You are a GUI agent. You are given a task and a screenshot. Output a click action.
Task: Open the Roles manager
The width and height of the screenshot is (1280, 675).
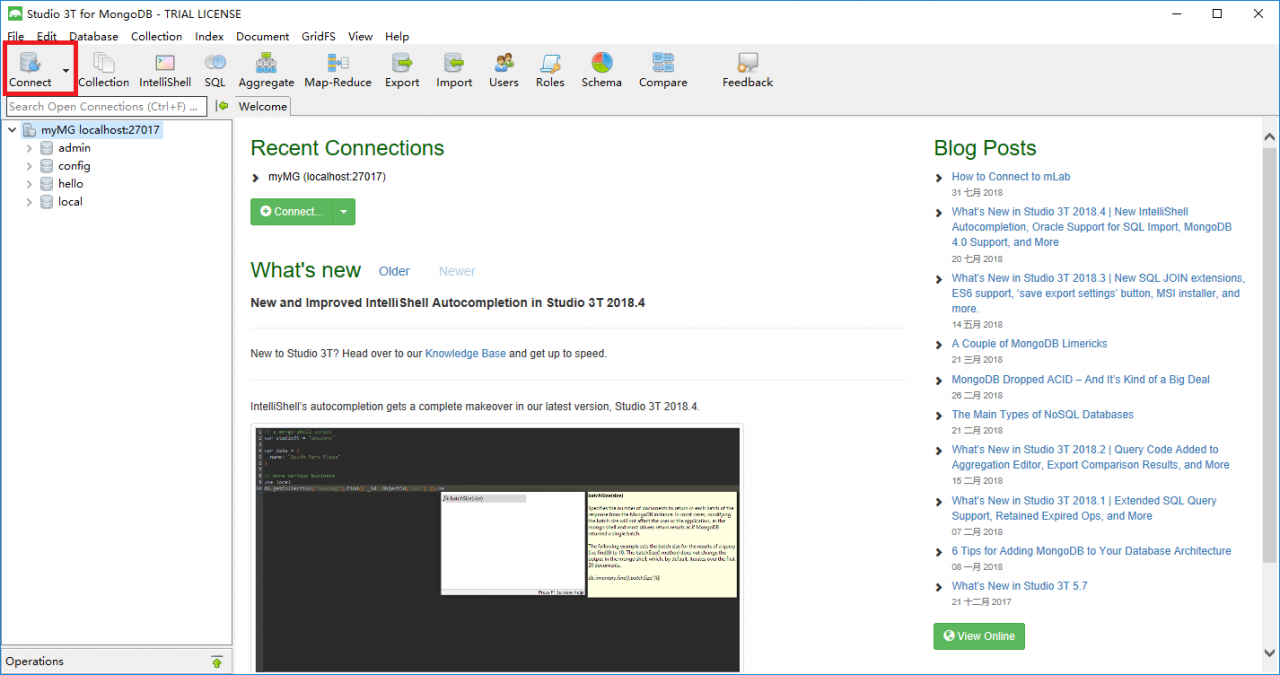point(549,68)
